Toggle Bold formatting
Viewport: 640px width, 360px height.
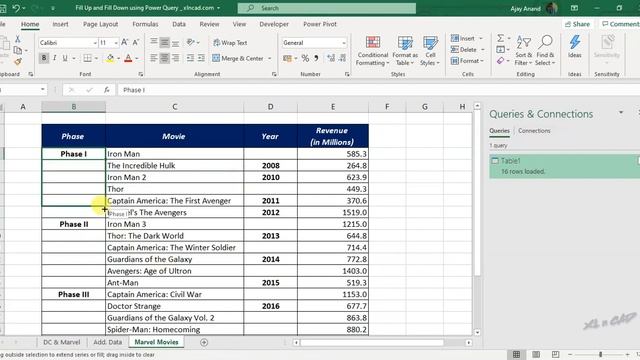(44, 58)
